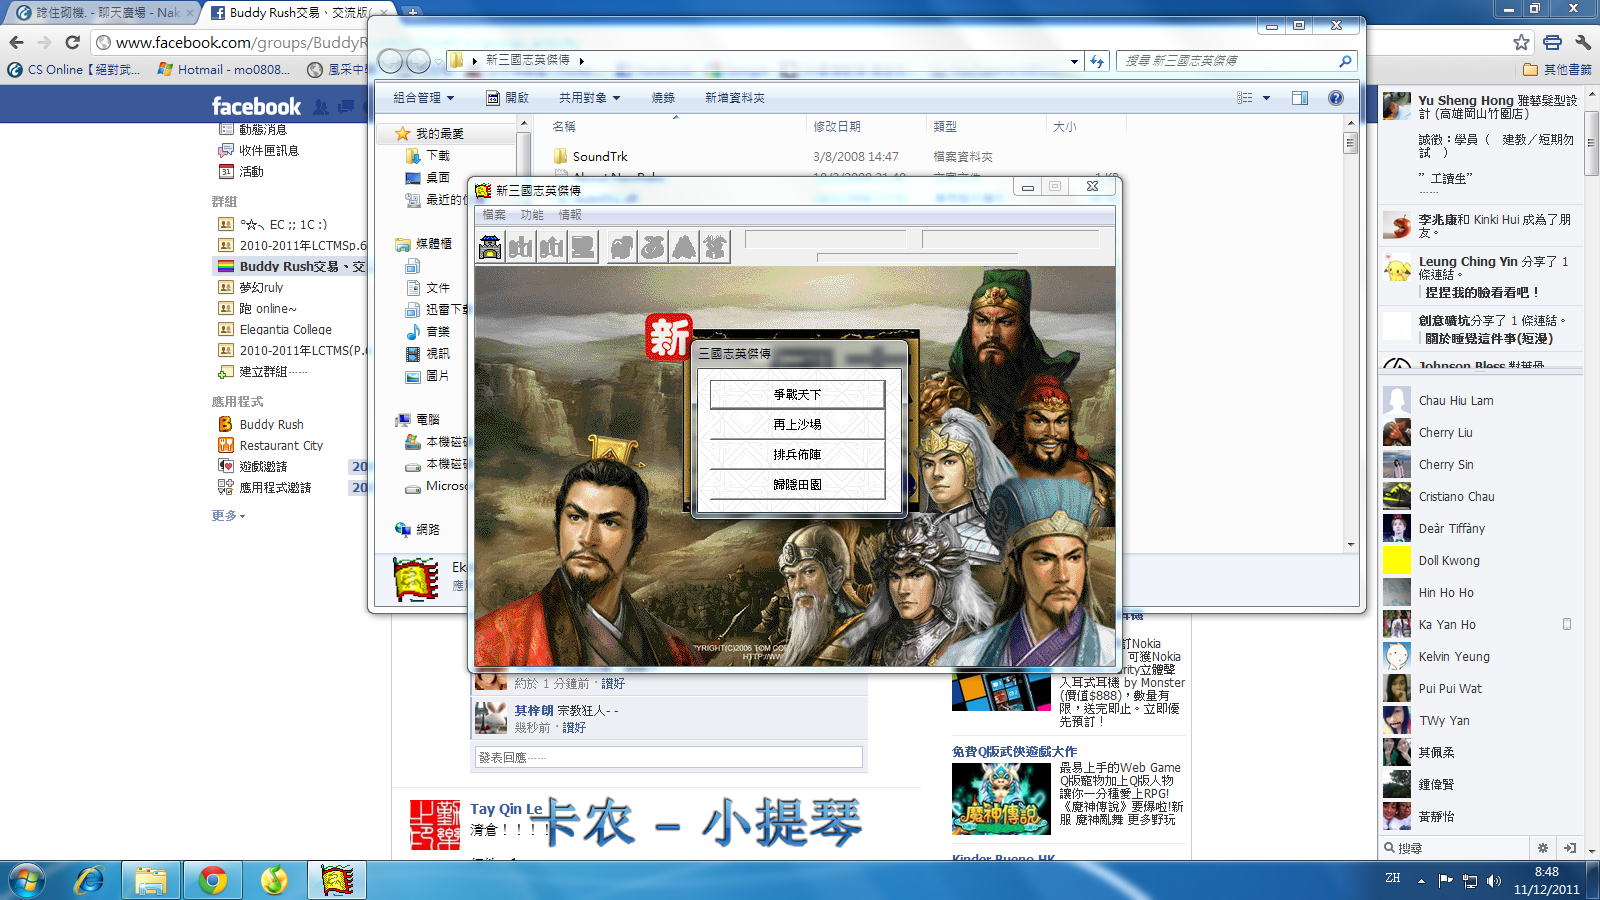
Task: Click the game flag icon on taskbar
Action: (x=337, y=881)
